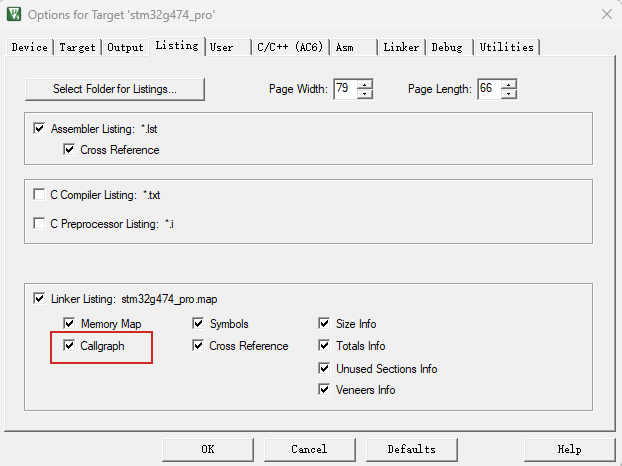This screenshot has height=466, width=622.
Task: Uncheck Assembler Listing checkbox
Action: click(39, 128)
